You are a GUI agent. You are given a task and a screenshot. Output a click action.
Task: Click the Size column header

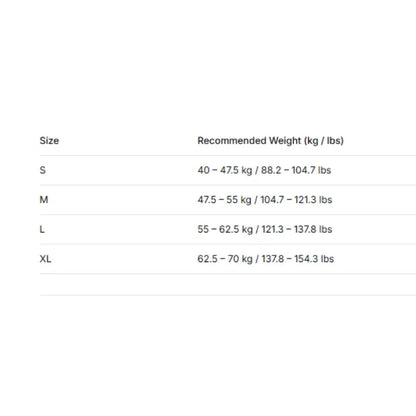coord(49,141)
